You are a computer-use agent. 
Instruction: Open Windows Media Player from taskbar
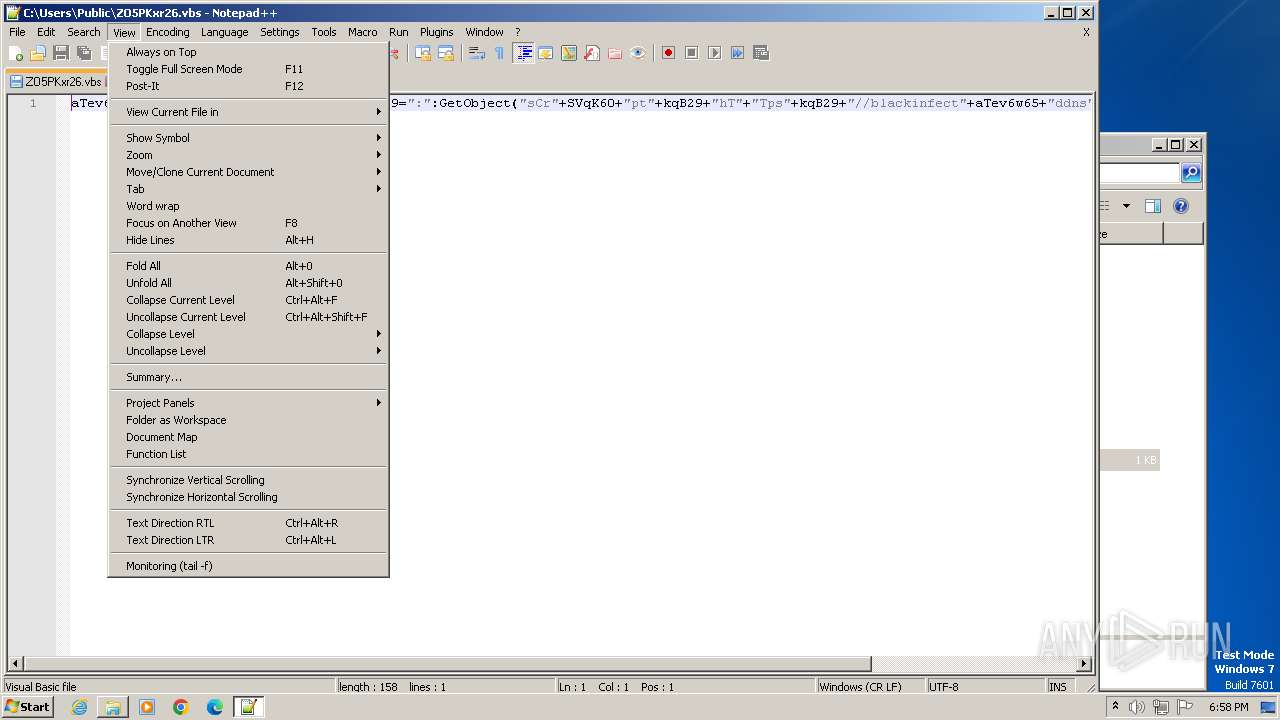click(x=147, y=707)
